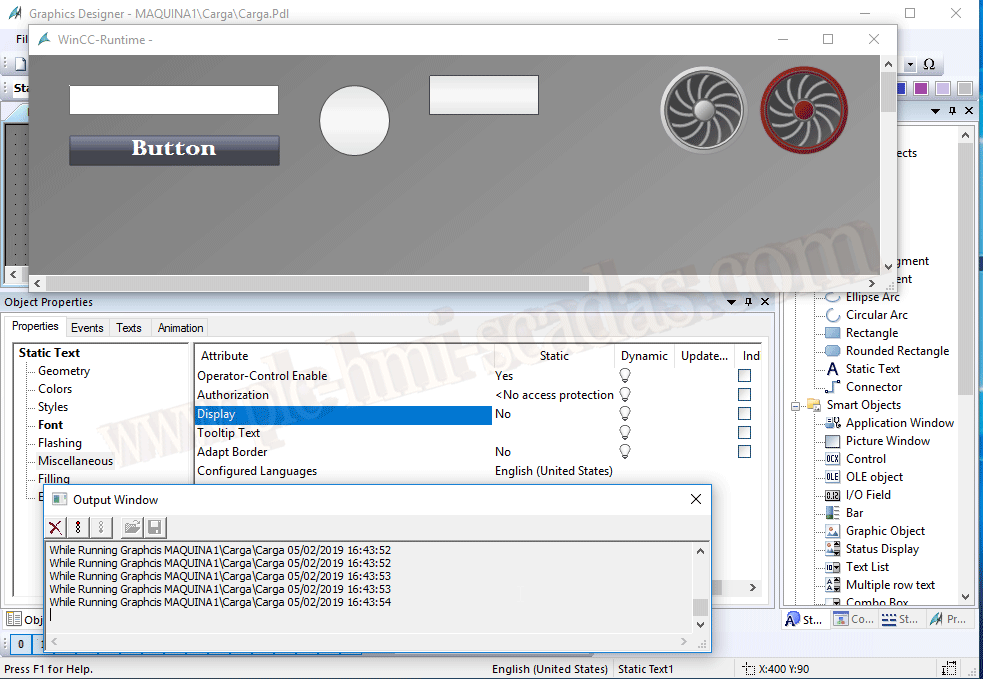Click the dynamic lightbulb for Display attribute
The height and width of the screenshot is (679, 983).
point(626,414)
